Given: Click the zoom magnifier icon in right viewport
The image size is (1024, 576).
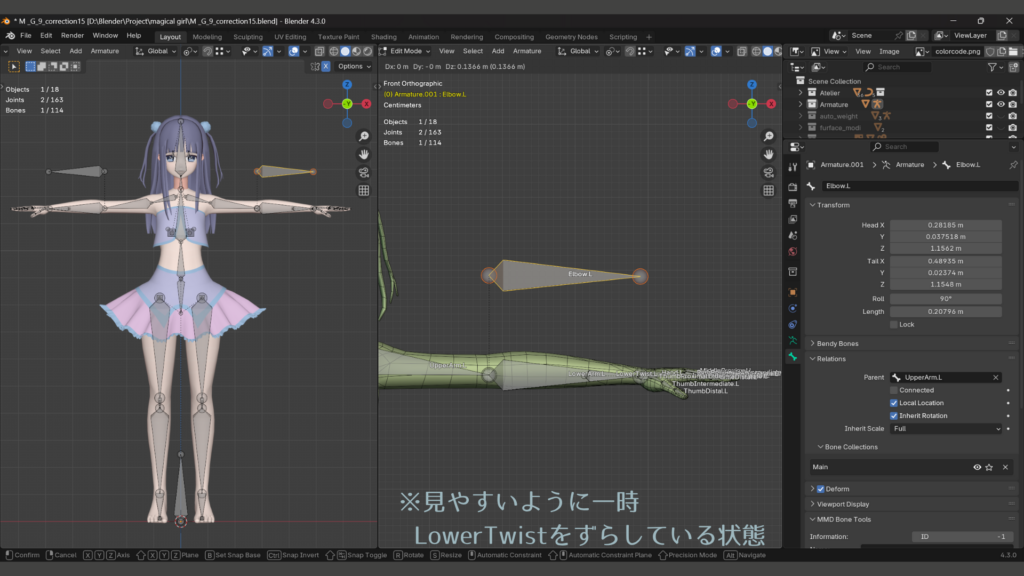Looking at the screenshot, I should coord(768,137).
